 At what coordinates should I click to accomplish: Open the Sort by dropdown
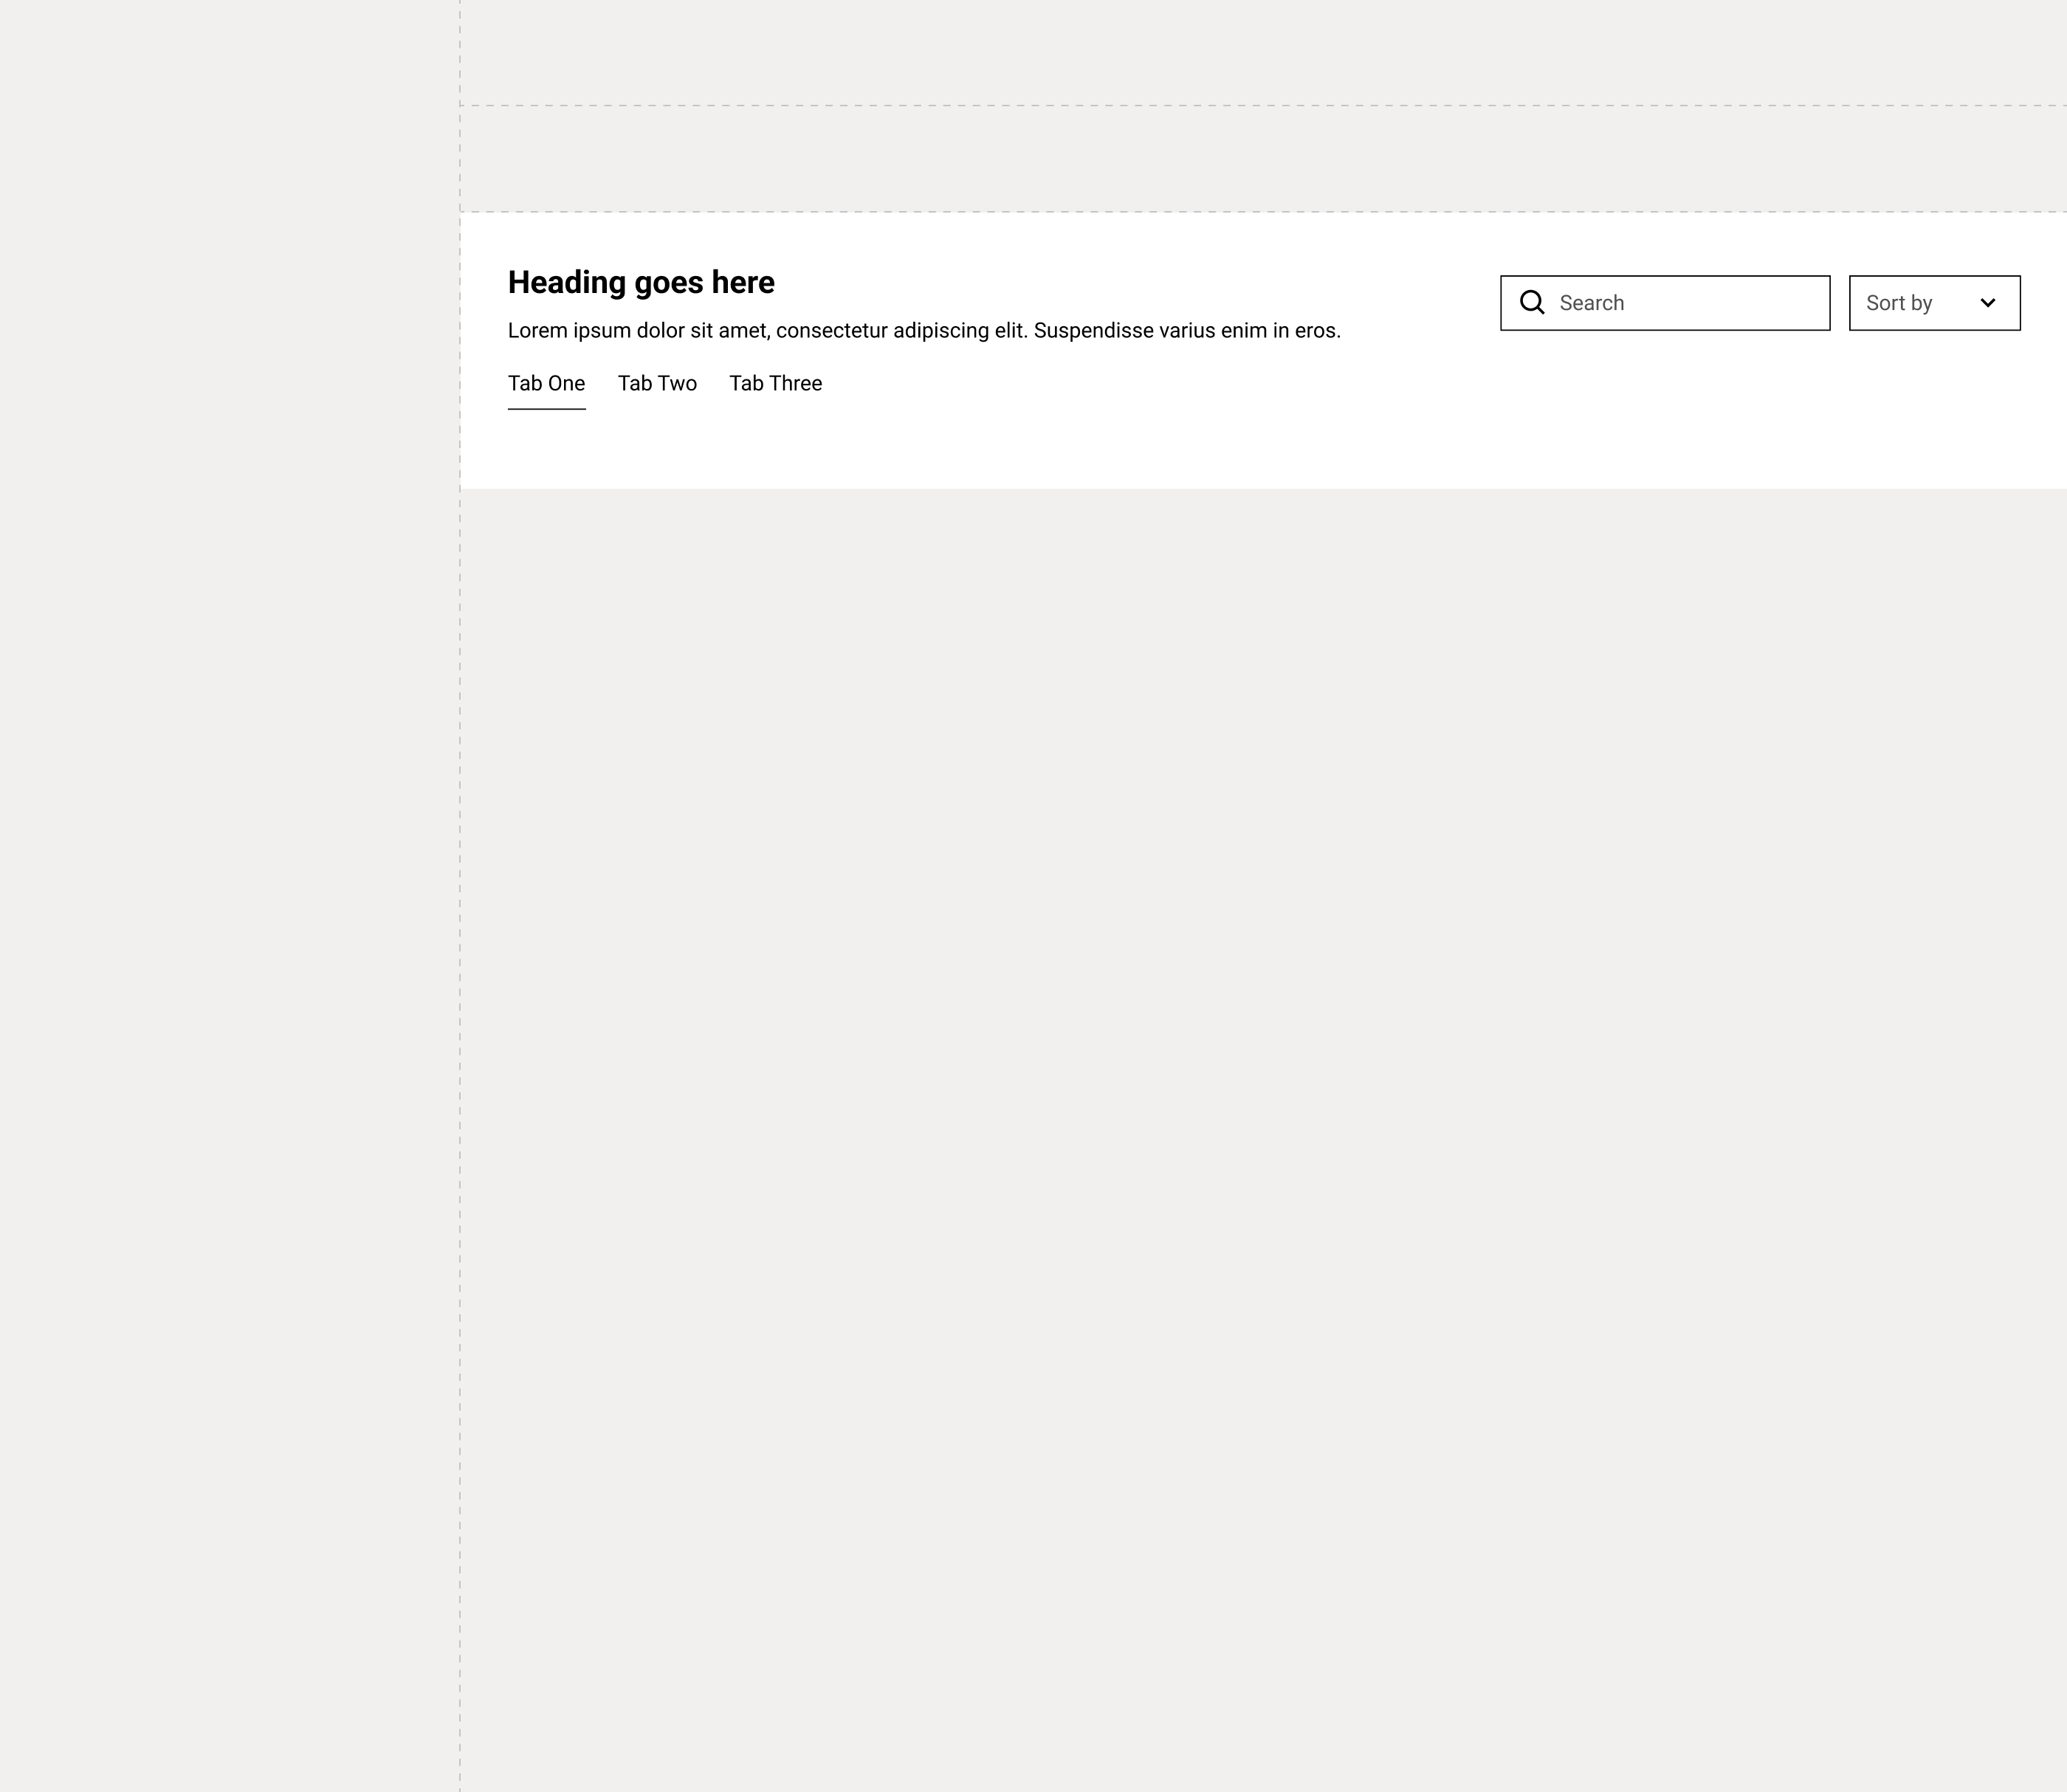[1934, 303]
